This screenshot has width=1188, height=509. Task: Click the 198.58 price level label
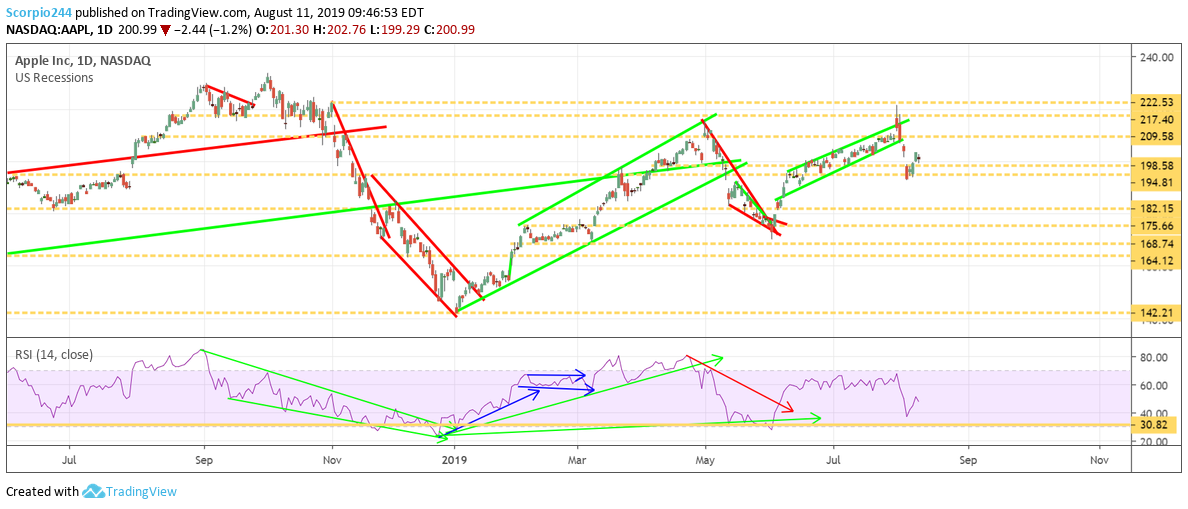click(1155, 165)
